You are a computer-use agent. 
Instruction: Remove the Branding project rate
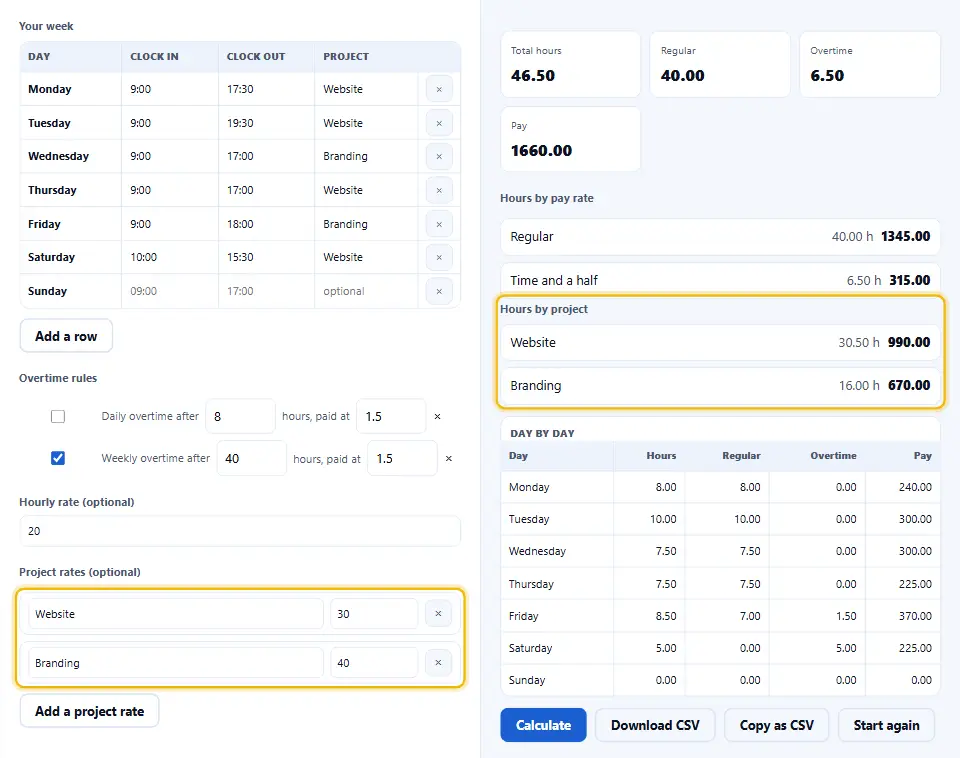[438, 662]
